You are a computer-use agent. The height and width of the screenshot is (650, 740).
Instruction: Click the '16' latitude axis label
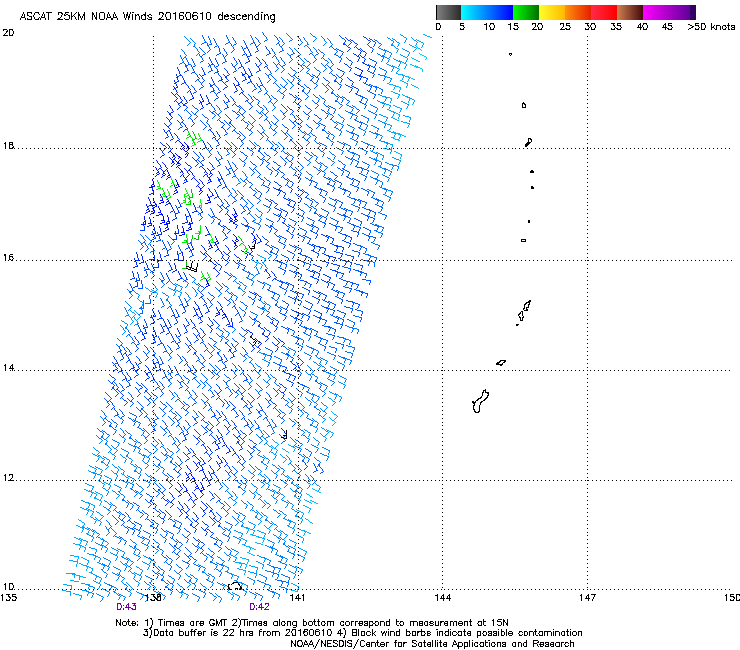[x=8, y=258]
